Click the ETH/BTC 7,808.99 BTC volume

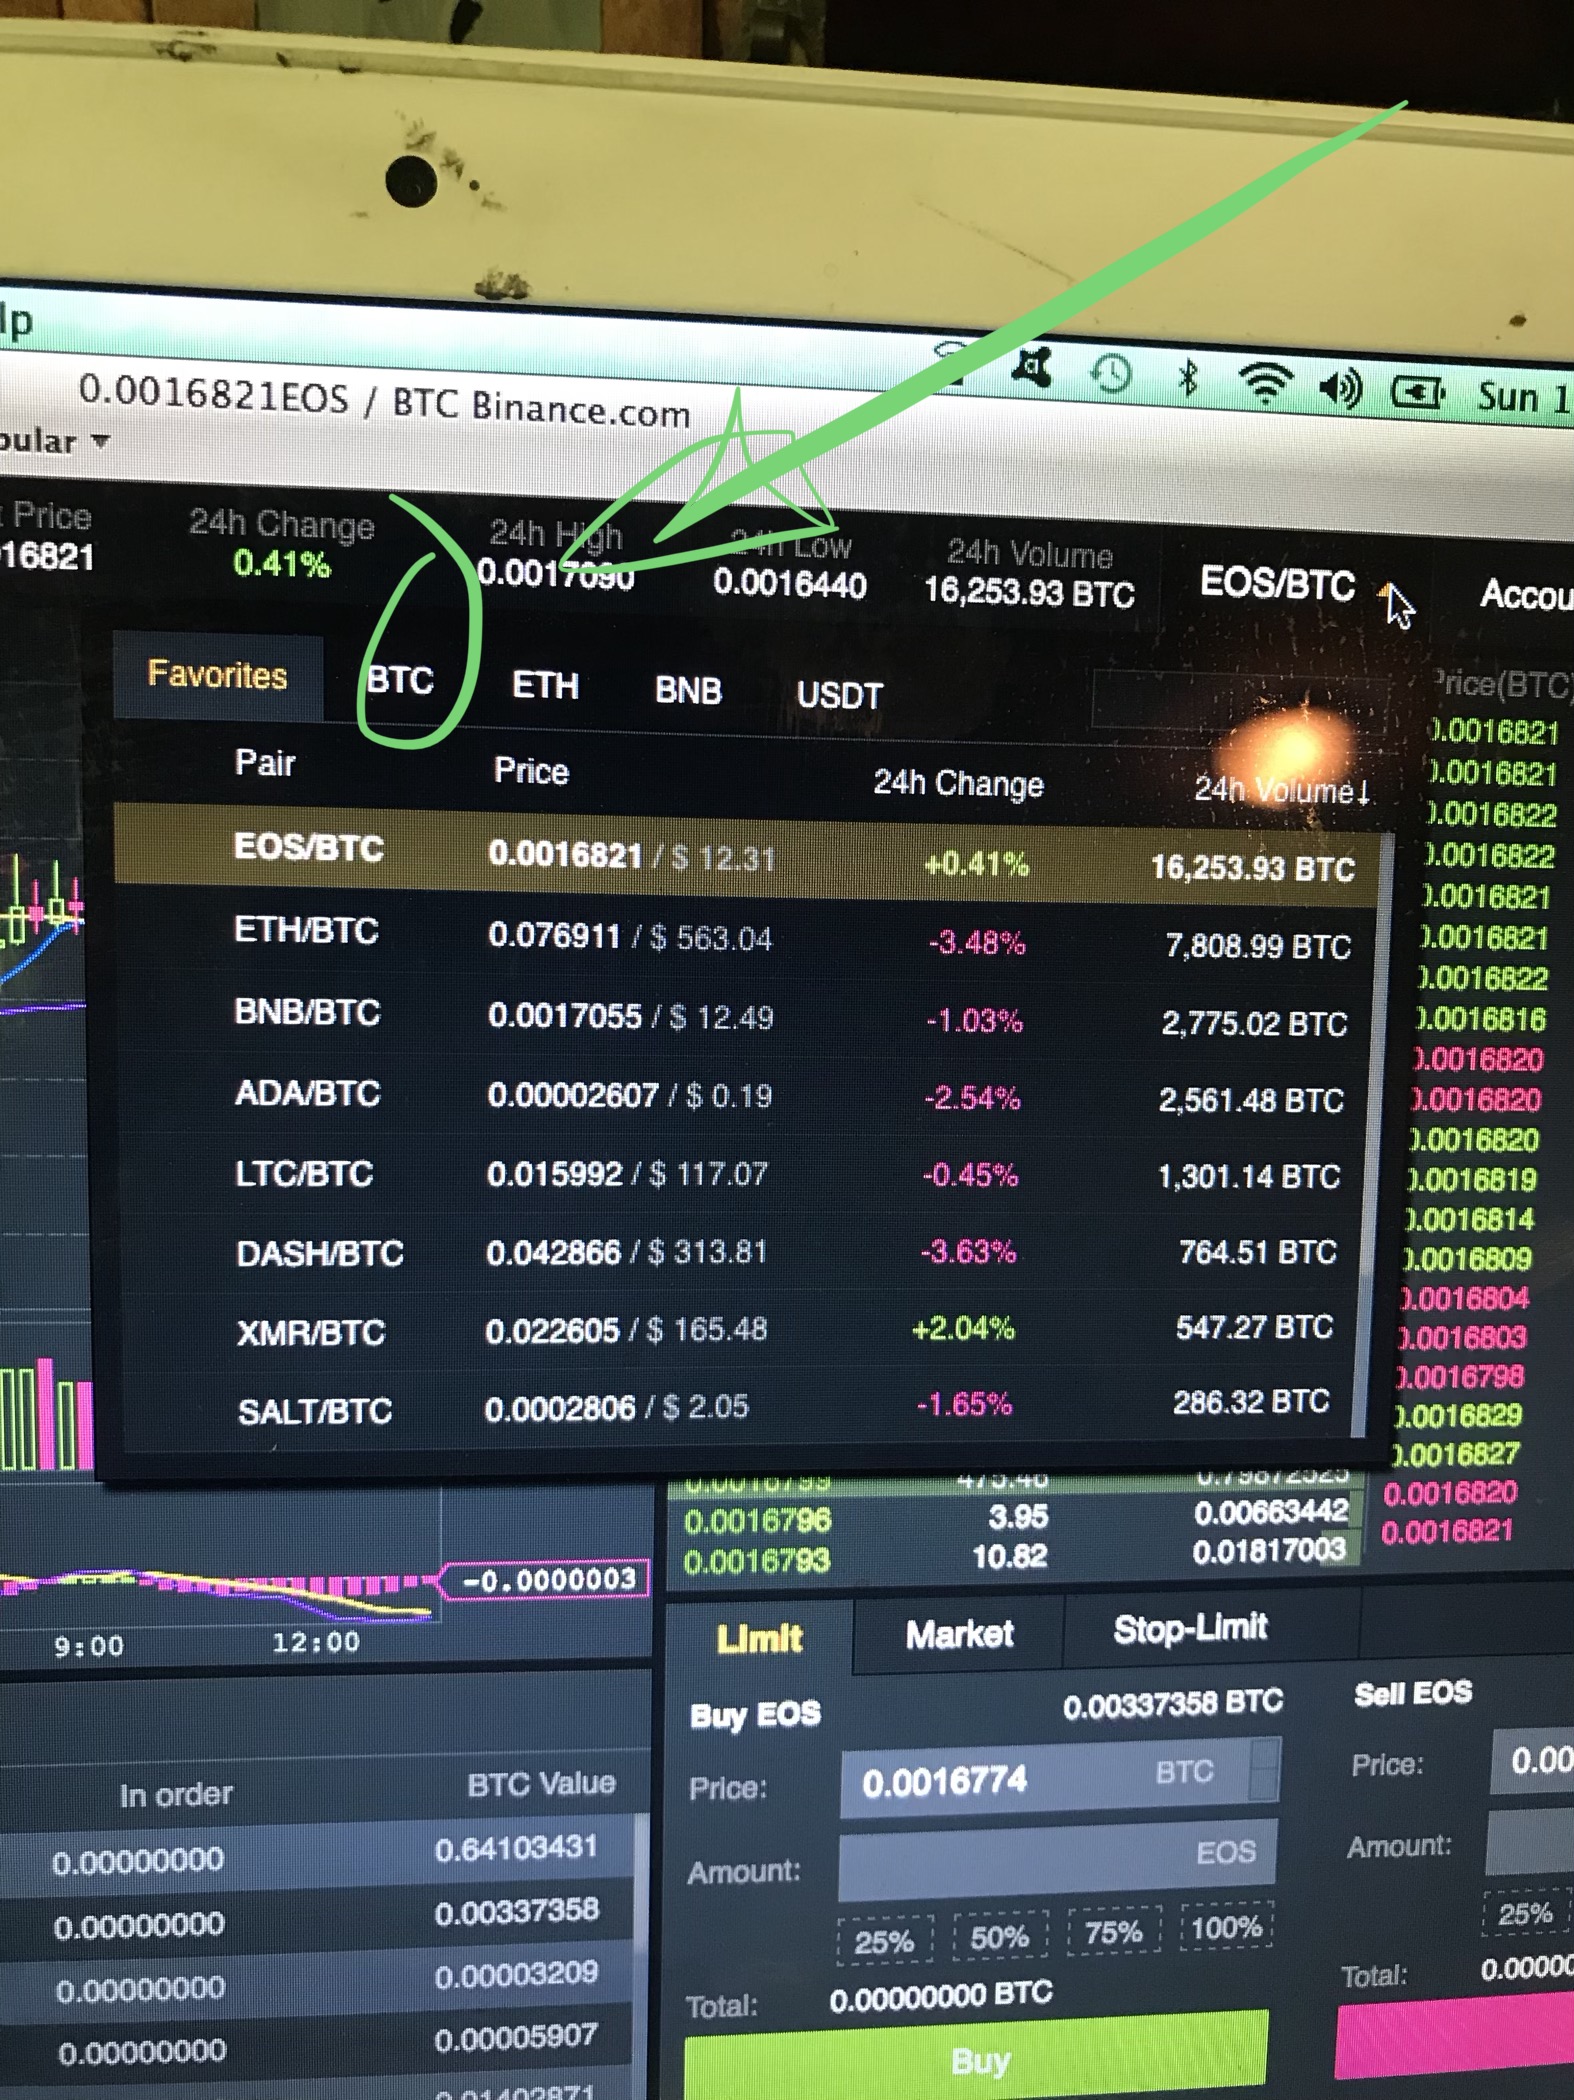coord(1258,945)
